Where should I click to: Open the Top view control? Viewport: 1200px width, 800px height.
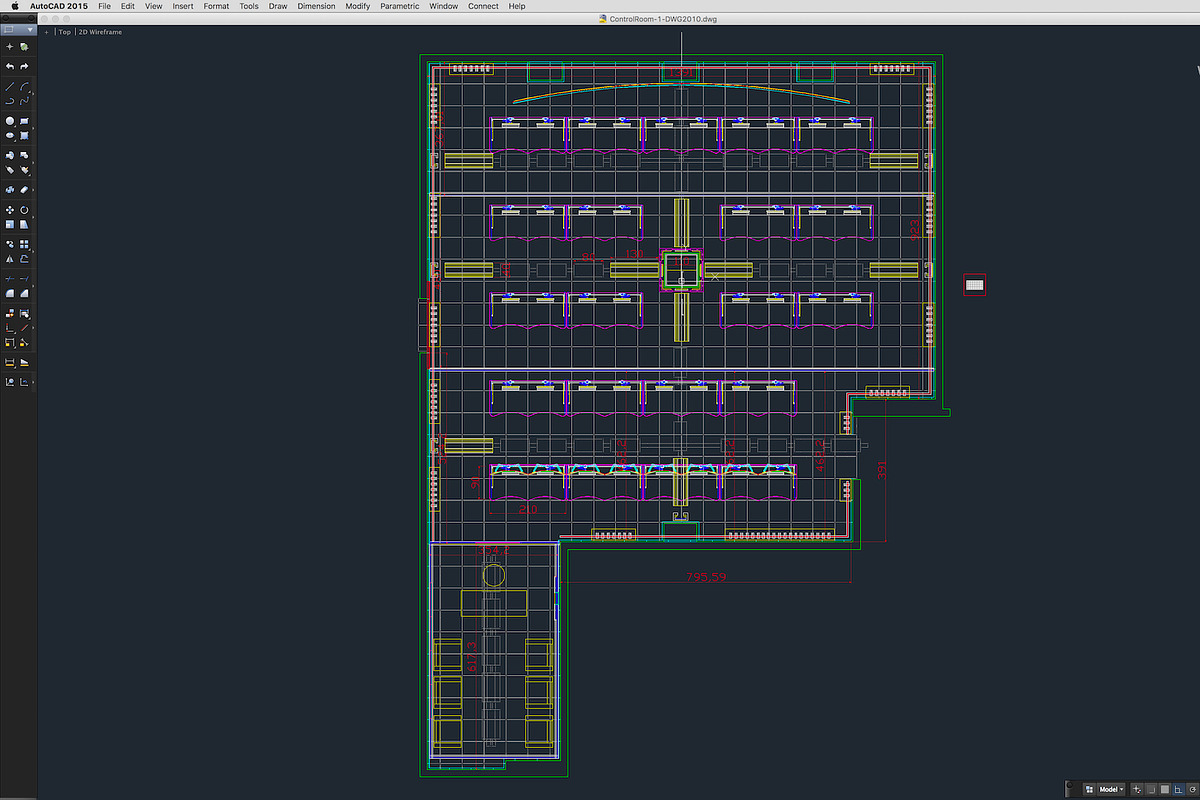point(65,31)
